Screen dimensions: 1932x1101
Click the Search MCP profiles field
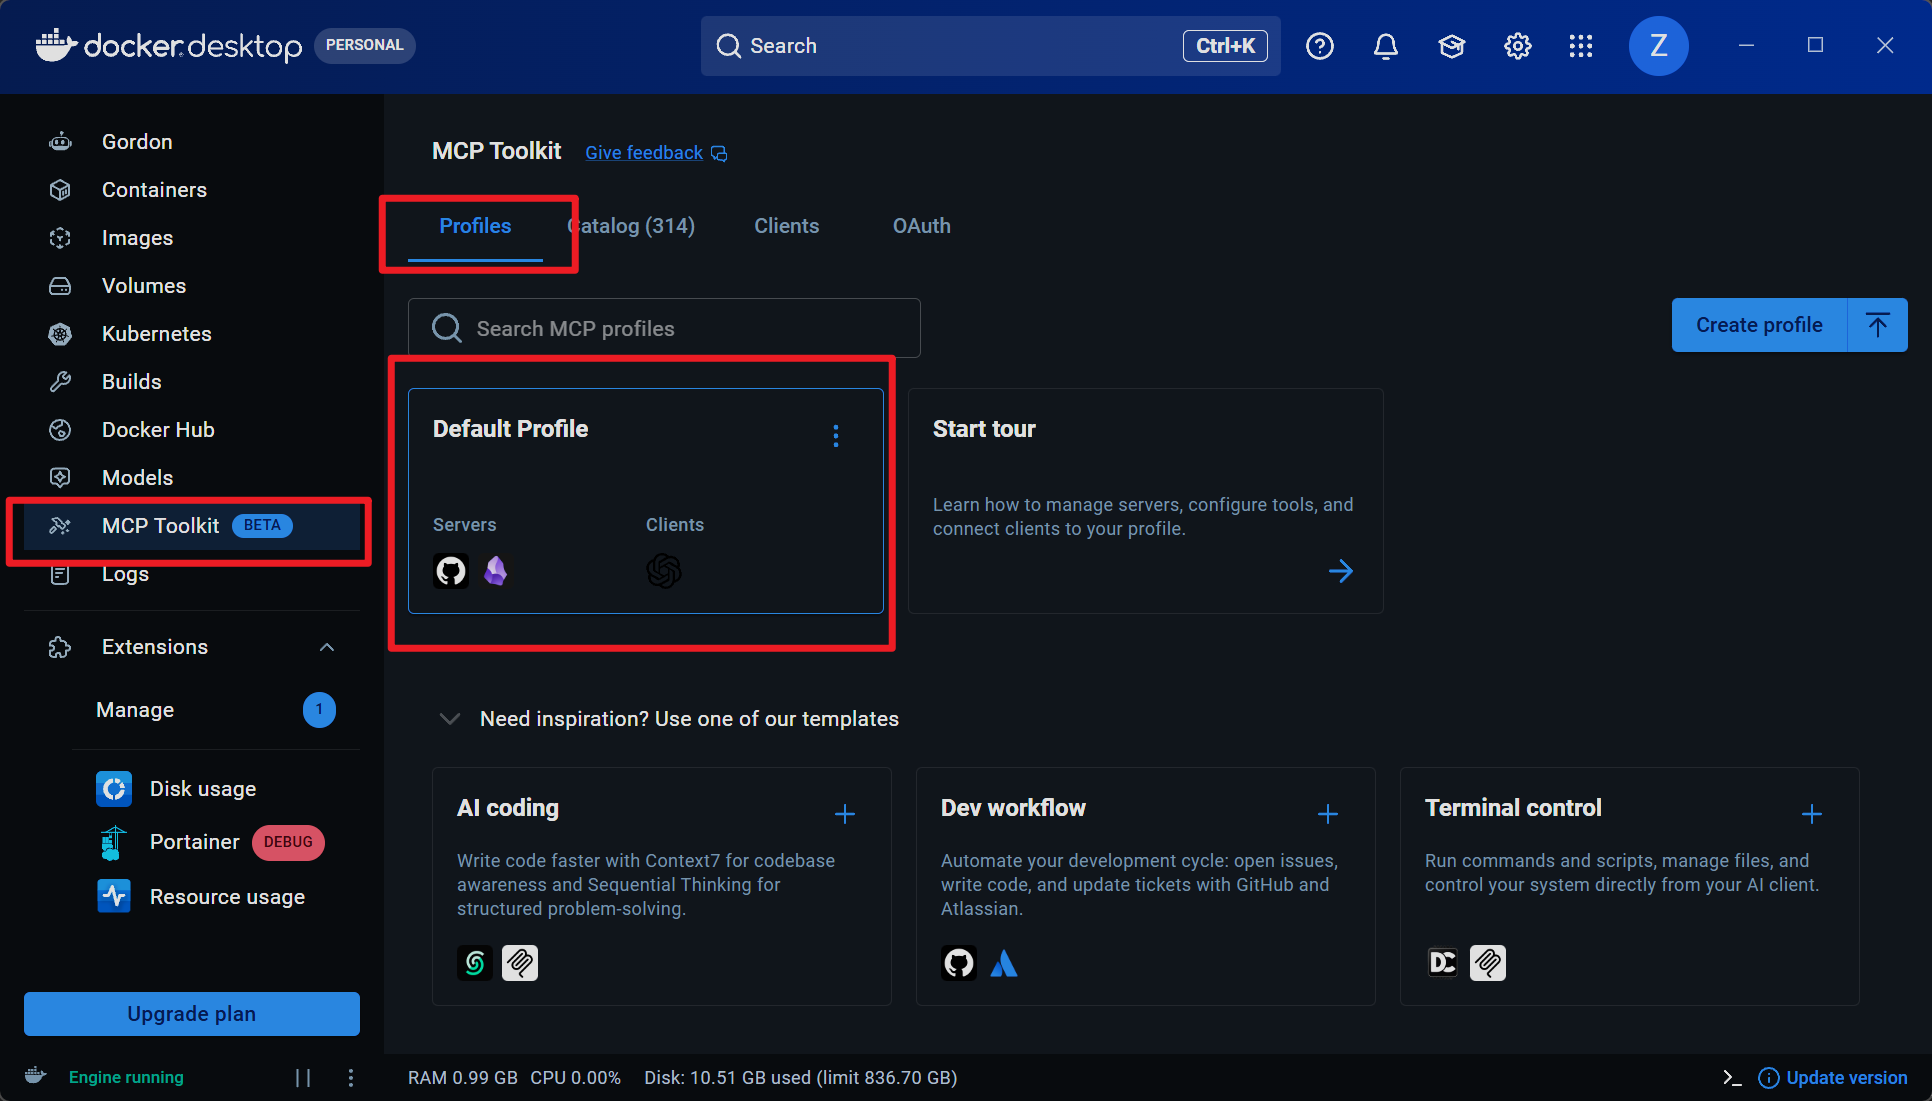pos(664,328)
